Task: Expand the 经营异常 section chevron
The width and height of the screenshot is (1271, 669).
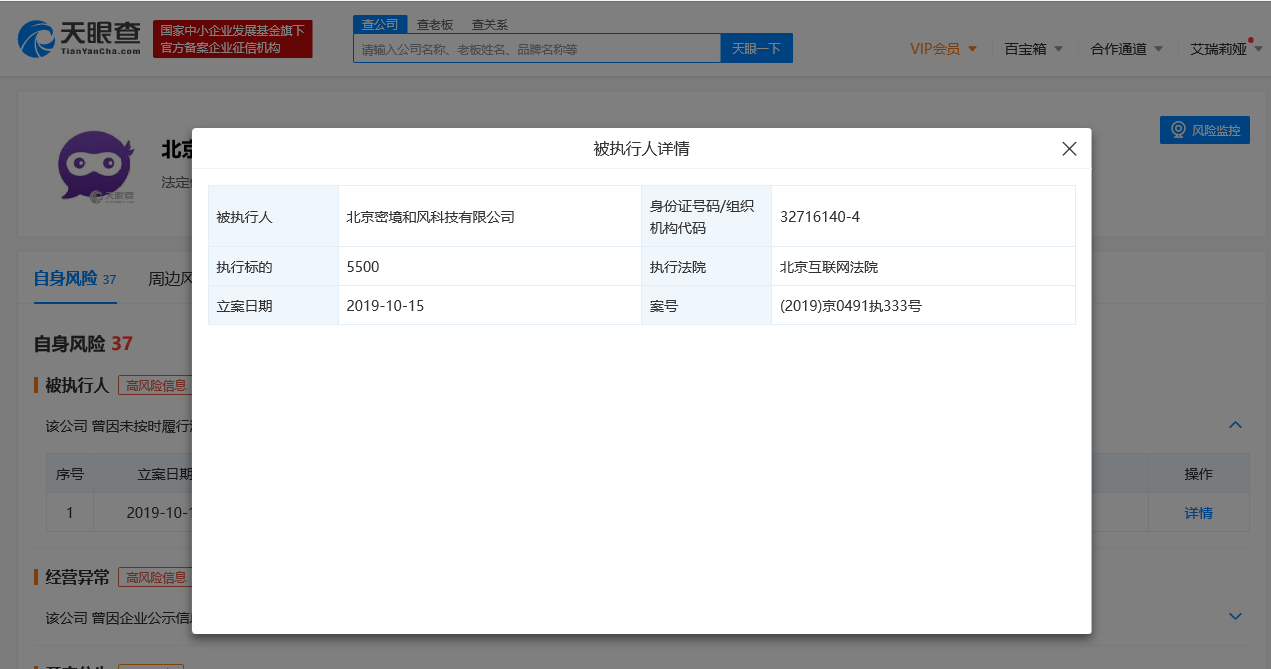Action: (1235, 617)
